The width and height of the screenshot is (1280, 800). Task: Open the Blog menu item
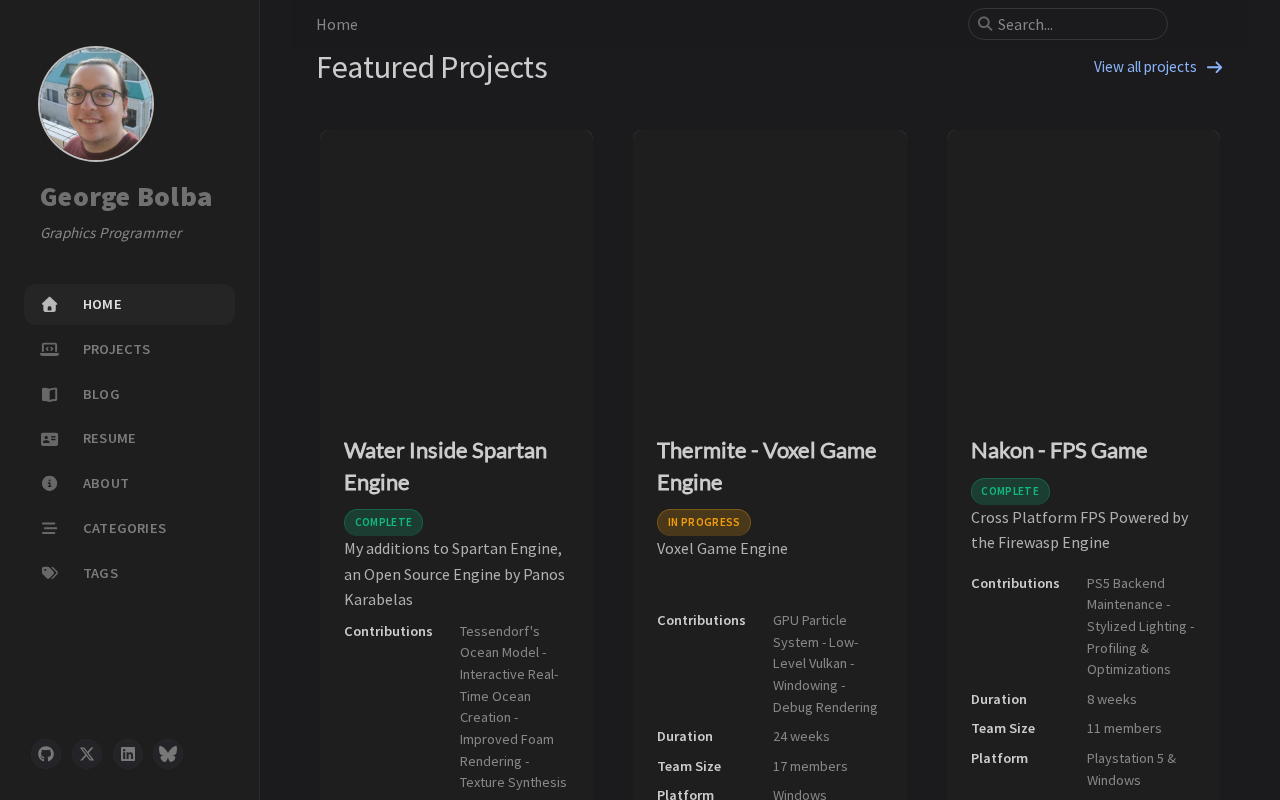(101, 394)
